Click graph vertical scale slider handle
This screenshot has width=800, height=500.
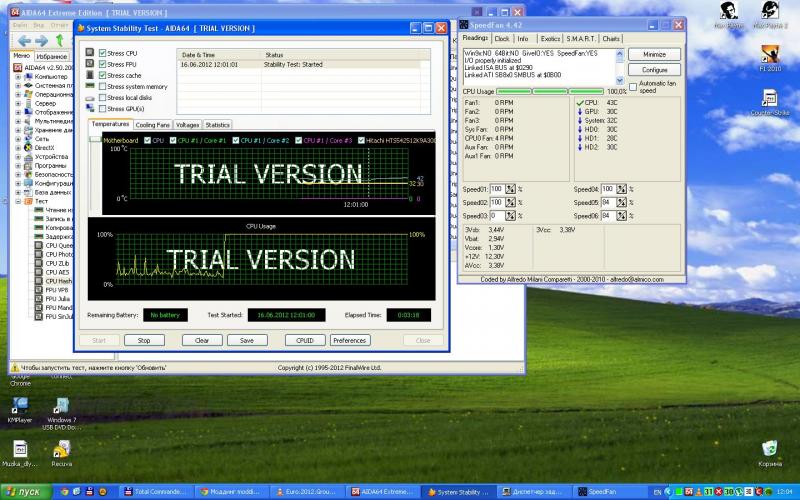pos(95,139)
